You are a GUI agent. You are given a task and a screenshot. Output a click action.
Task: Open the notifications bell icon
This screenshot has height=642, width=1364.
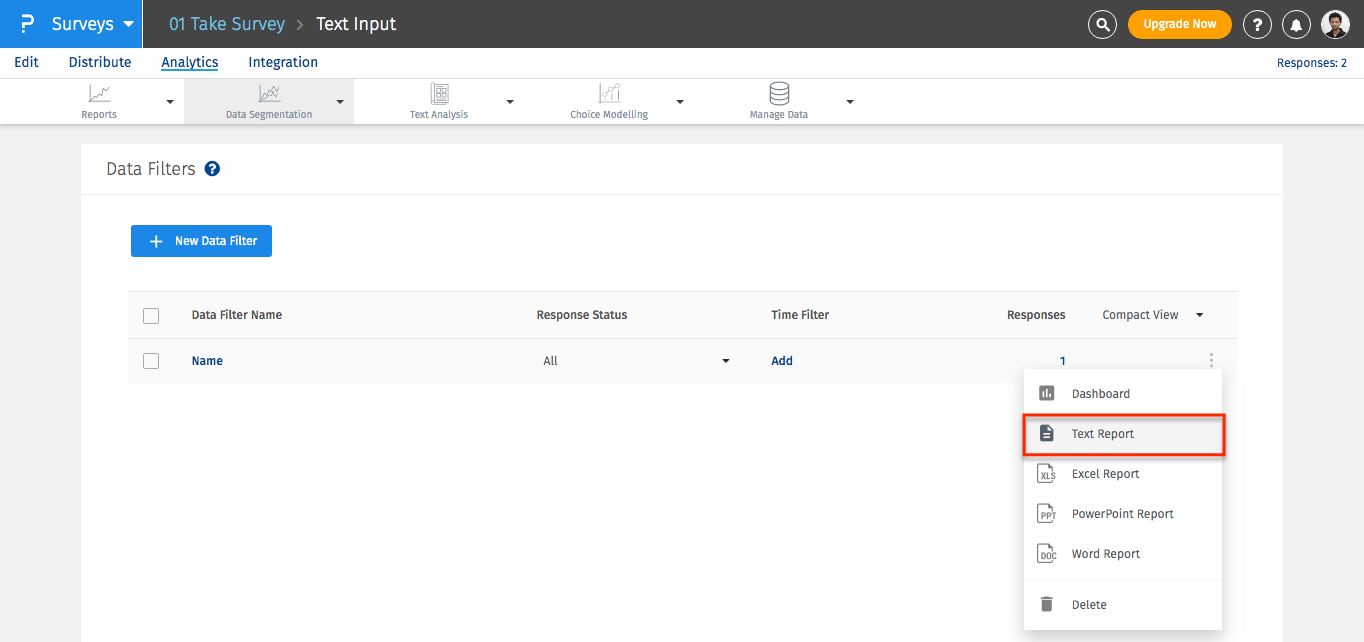[x=1297, y=24]
